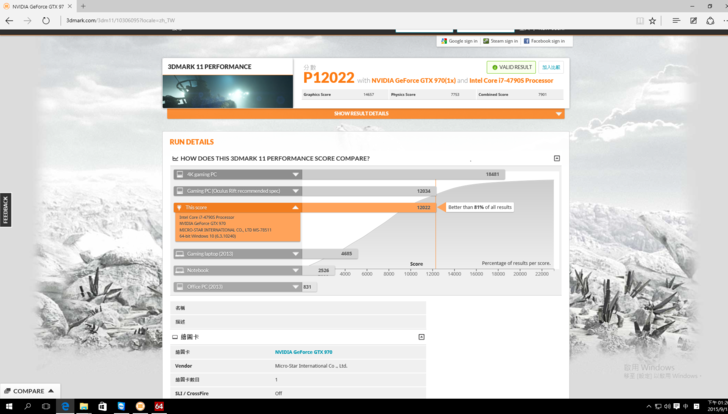Screen dimensions: 728x414
Task: Click the 18481 score value
Action: coord(492,175)
